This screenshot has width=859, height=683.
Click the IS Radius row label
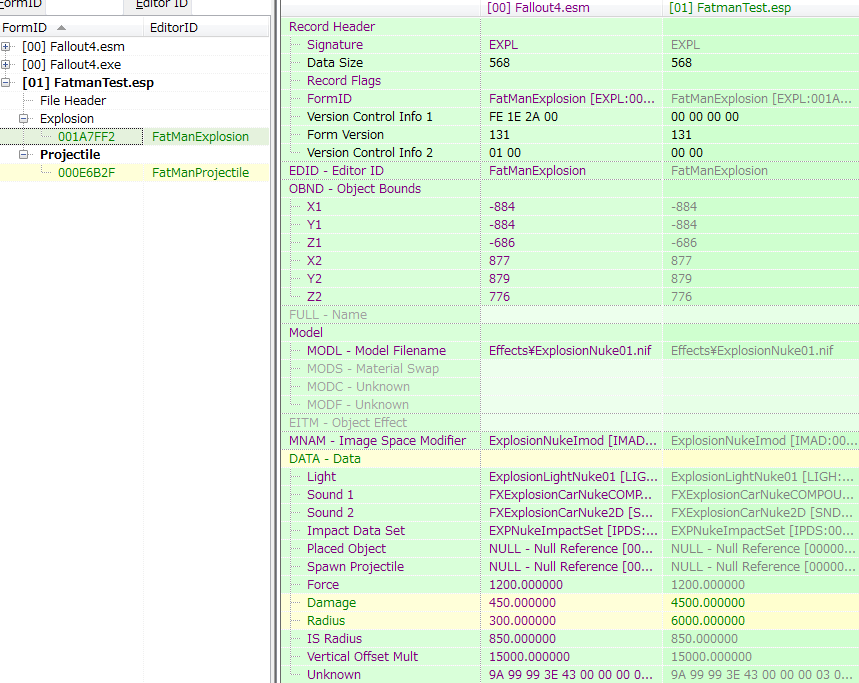coord(334,639)
